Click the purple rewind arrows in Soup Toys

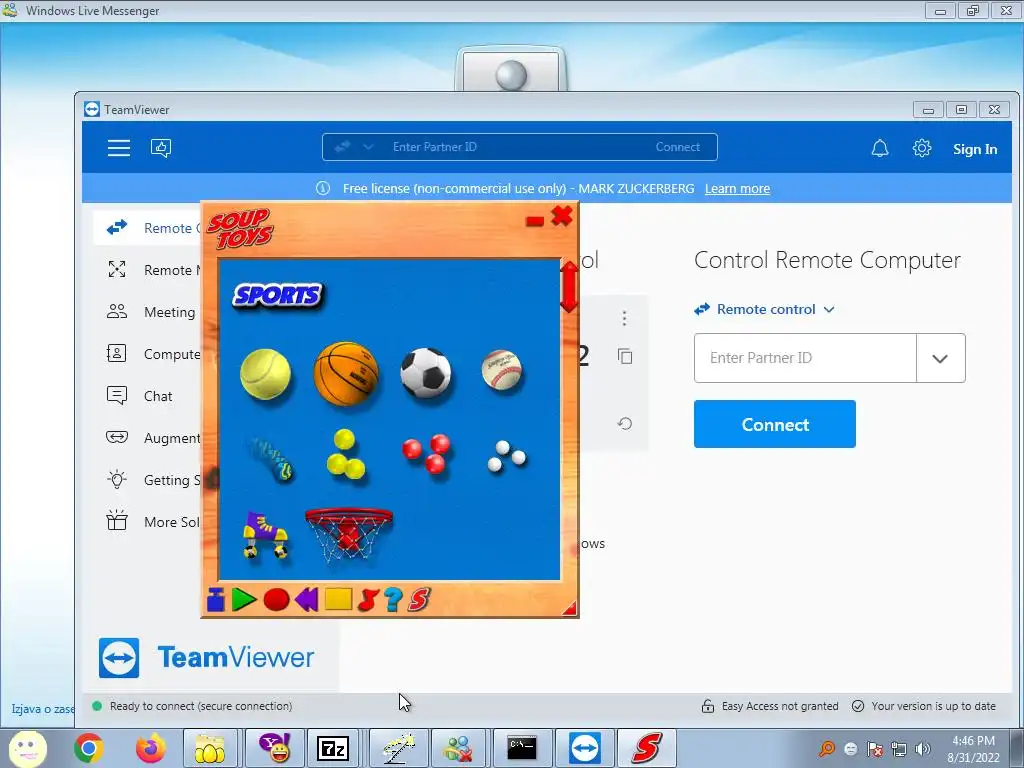306,600
